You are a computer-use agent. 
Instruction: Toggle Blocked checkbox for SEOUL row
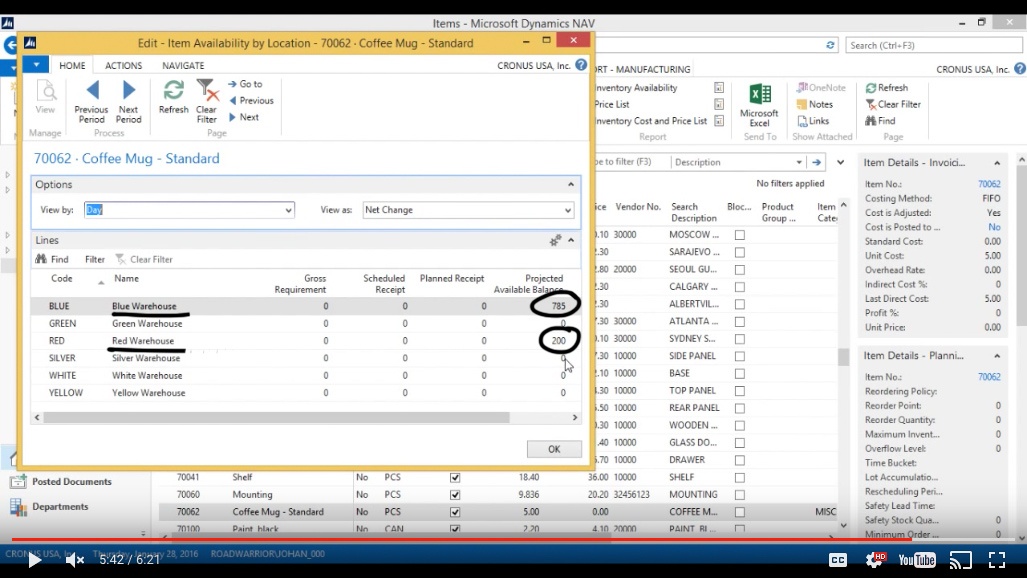point(739,269)
